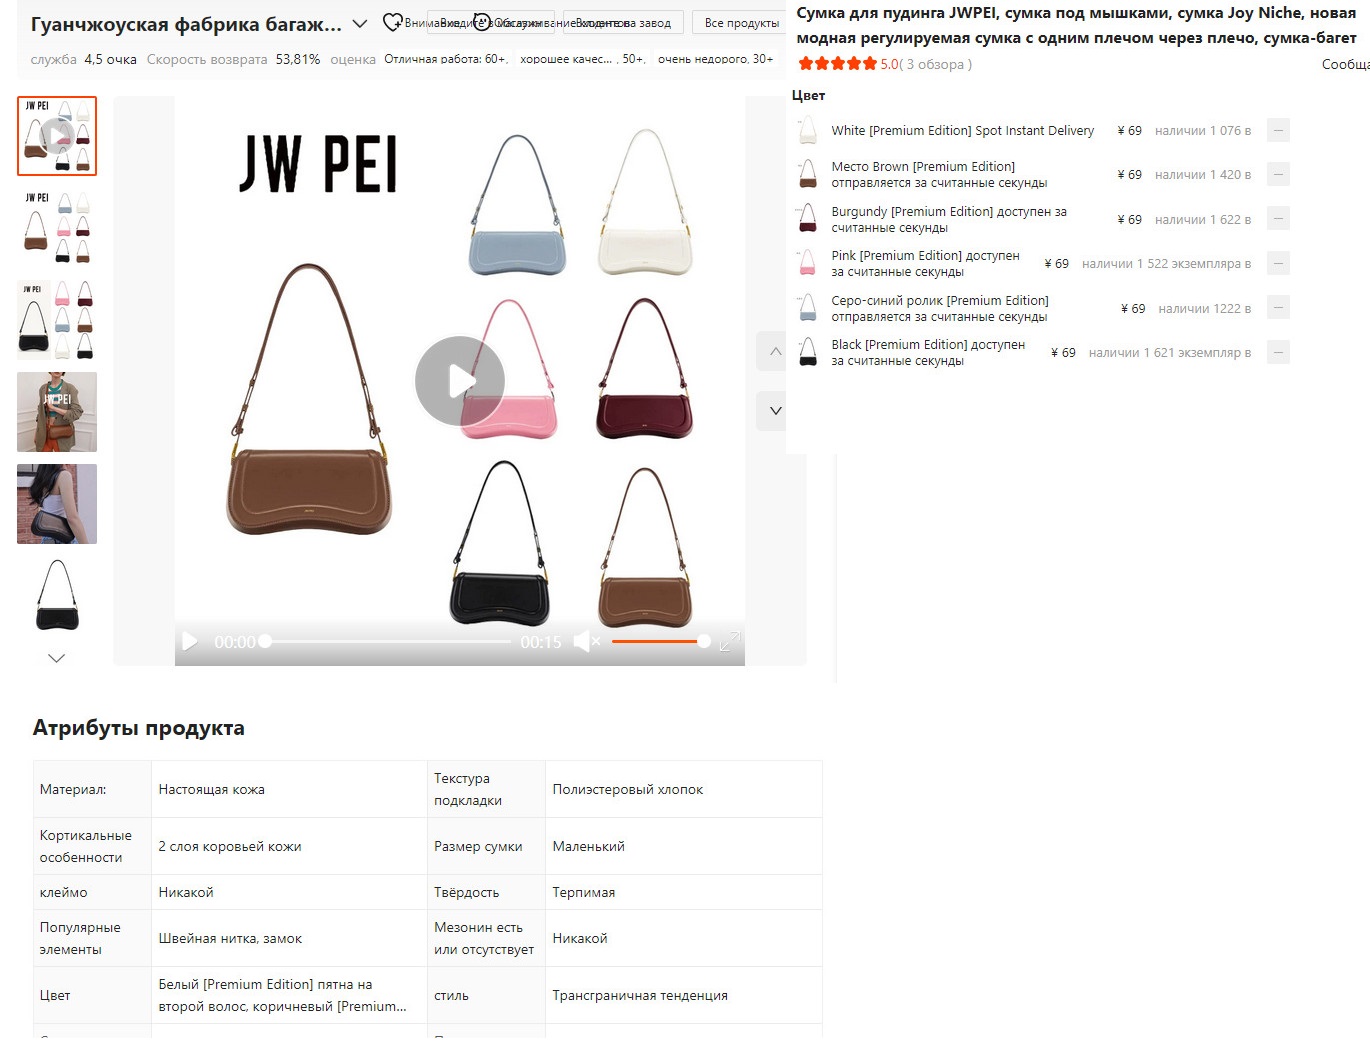Click the down arrow beside the video

[x=775, y=411]
